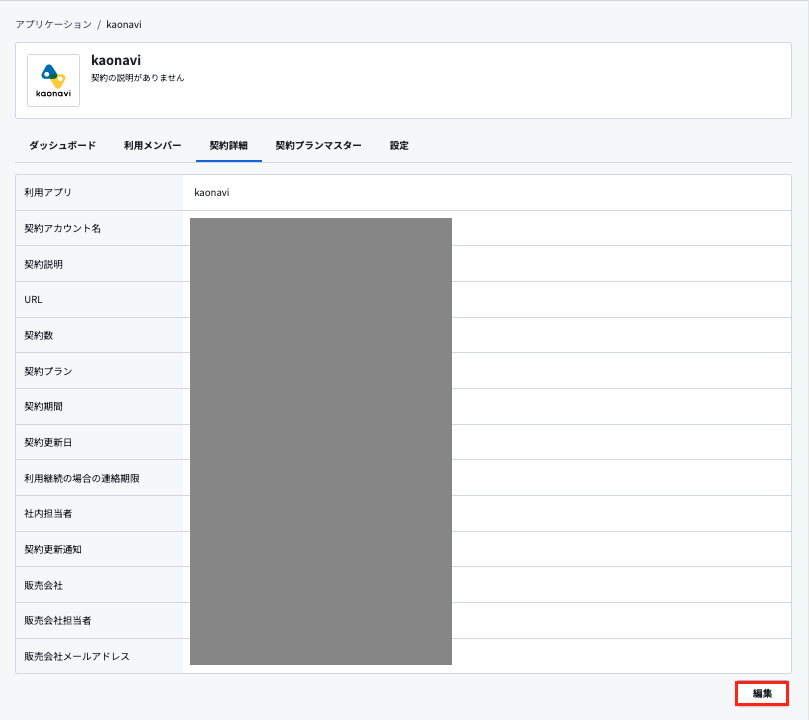Viewport: 809px width, 720px height.
Task: Select the URL row label
Action: (33, 300)
